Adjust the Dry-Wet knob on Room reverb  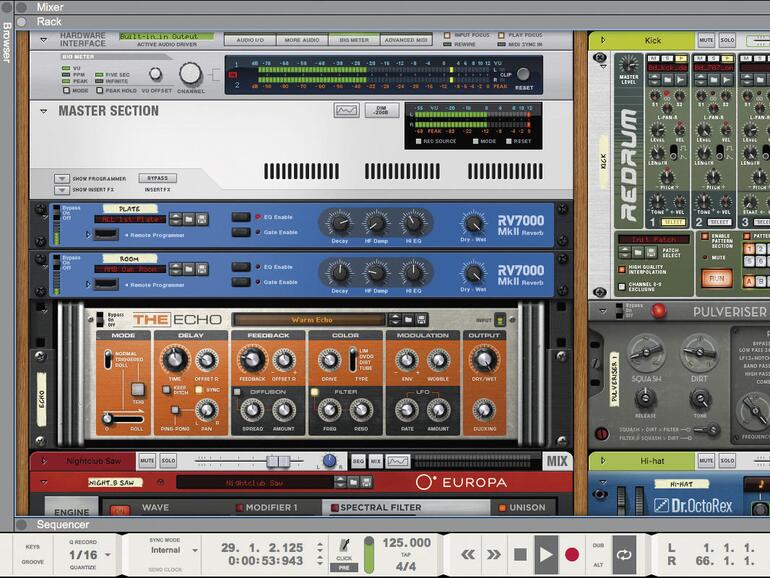tap(474, 273)
